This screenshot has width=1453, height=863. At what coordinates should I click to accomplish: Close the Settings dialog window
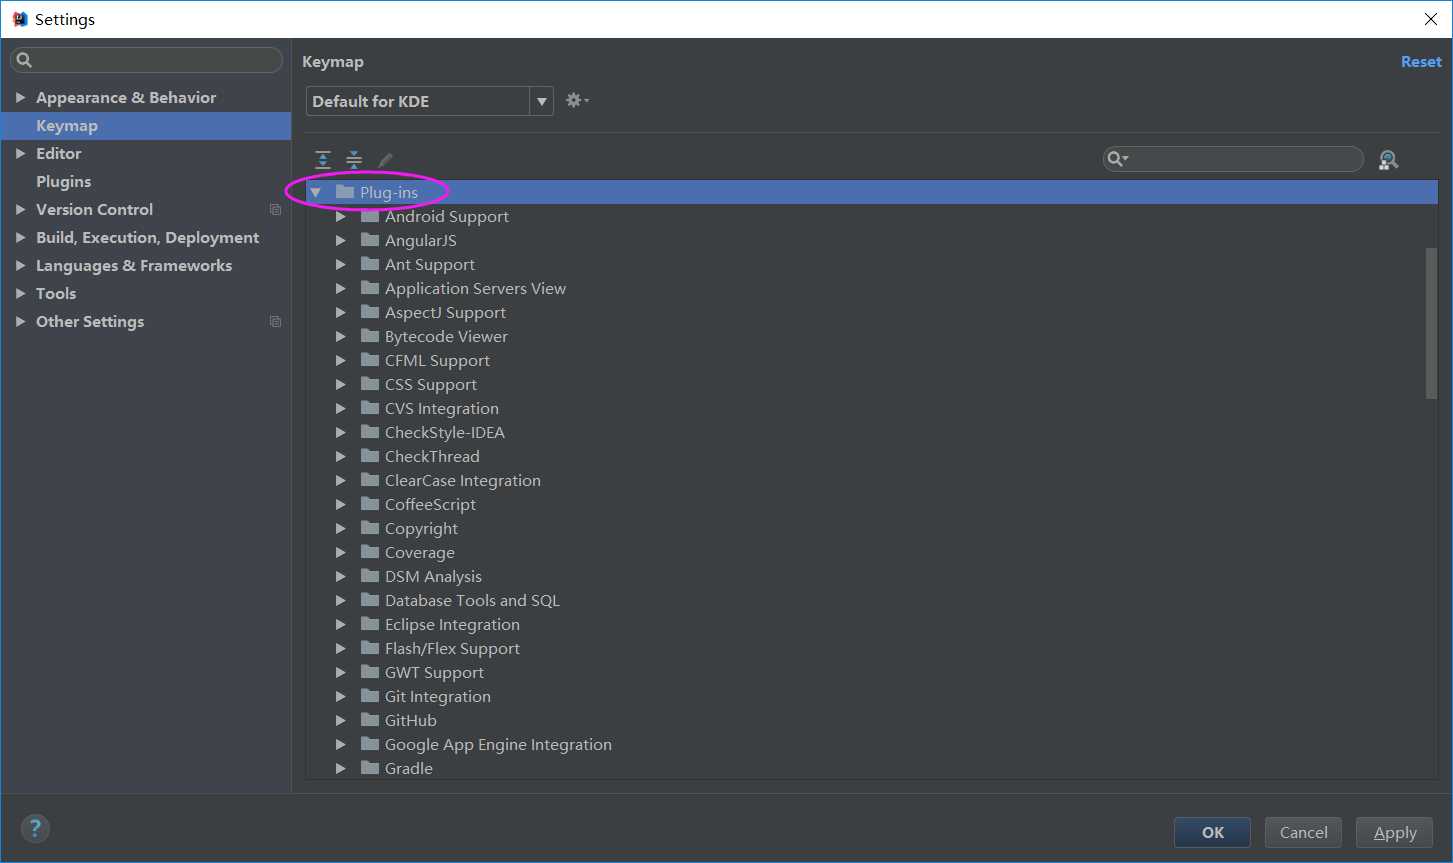(x=1431, y=19)
